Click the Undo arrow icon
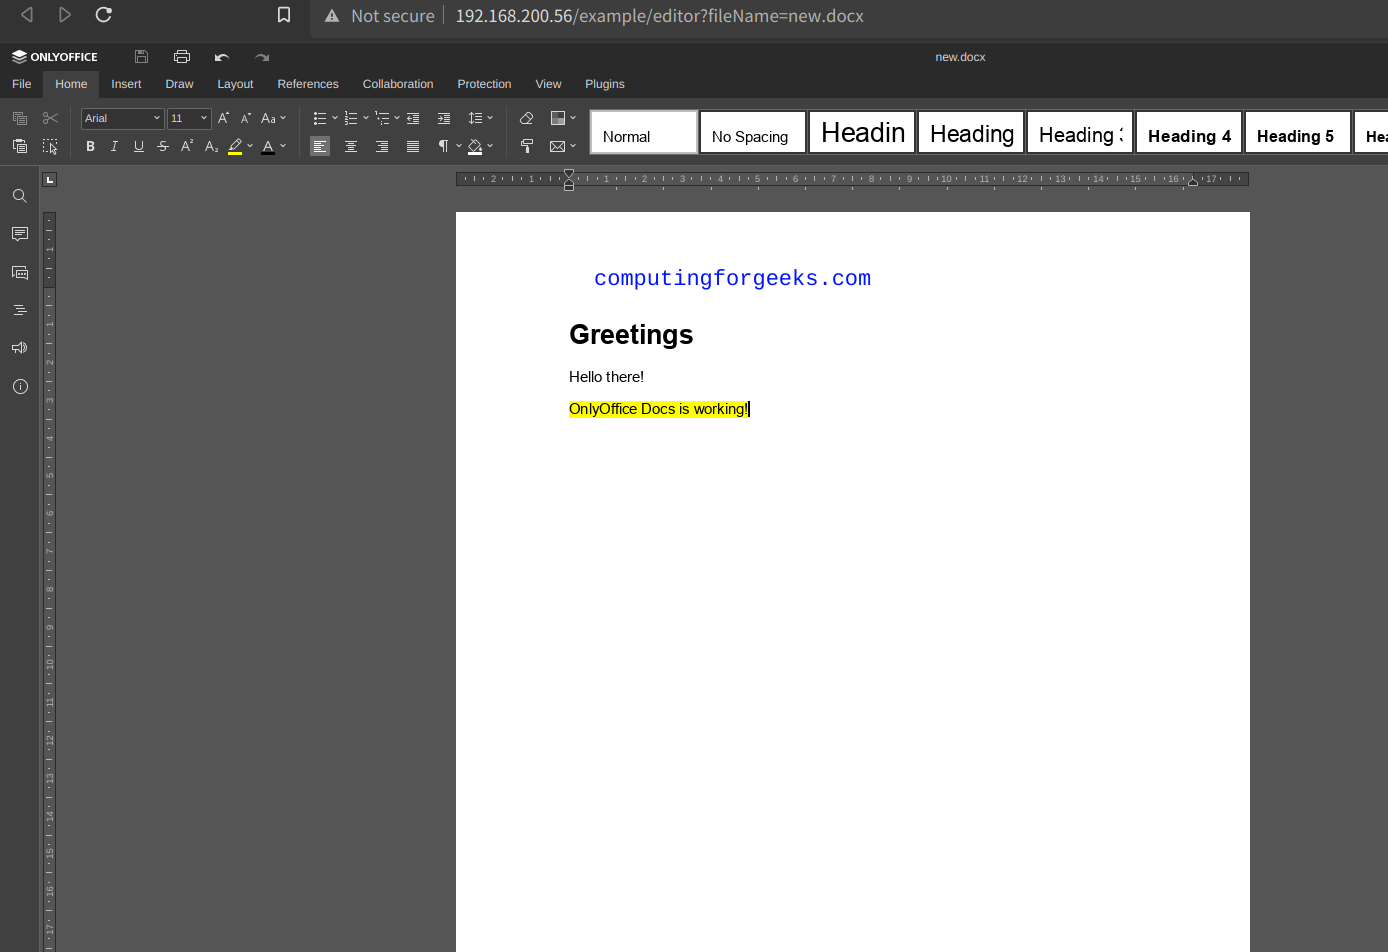Screen dimensions: 1388x952 click(222, 57)
